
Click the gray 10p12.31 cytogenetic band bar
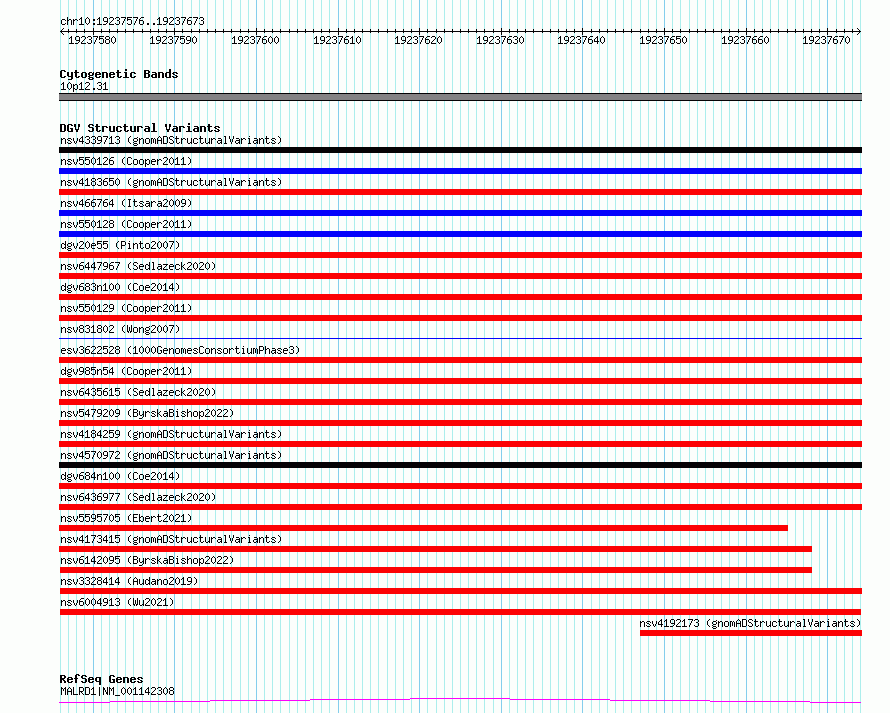460,98
